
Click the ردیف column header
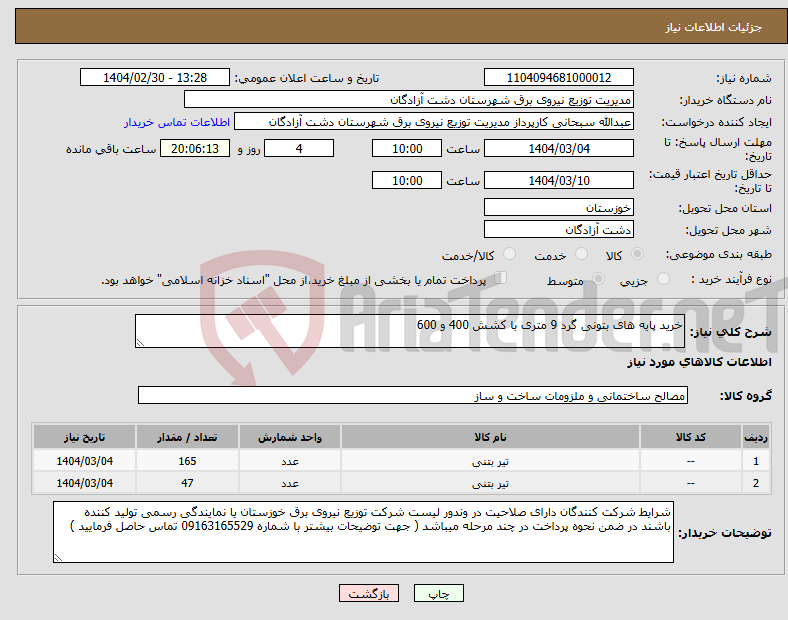pos(756,437)
